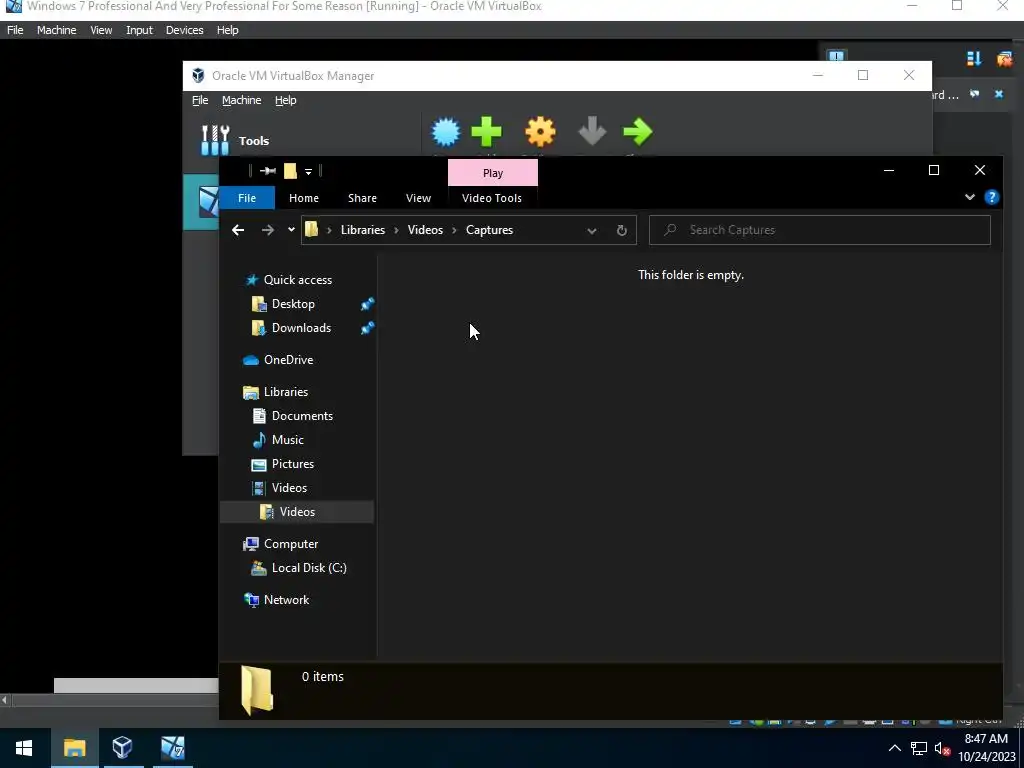Image resolution: width=1024 pixels, height=768 pixels.
Task: Open Explorer Help with the blue question mark icon
Action: click(991, 197)
